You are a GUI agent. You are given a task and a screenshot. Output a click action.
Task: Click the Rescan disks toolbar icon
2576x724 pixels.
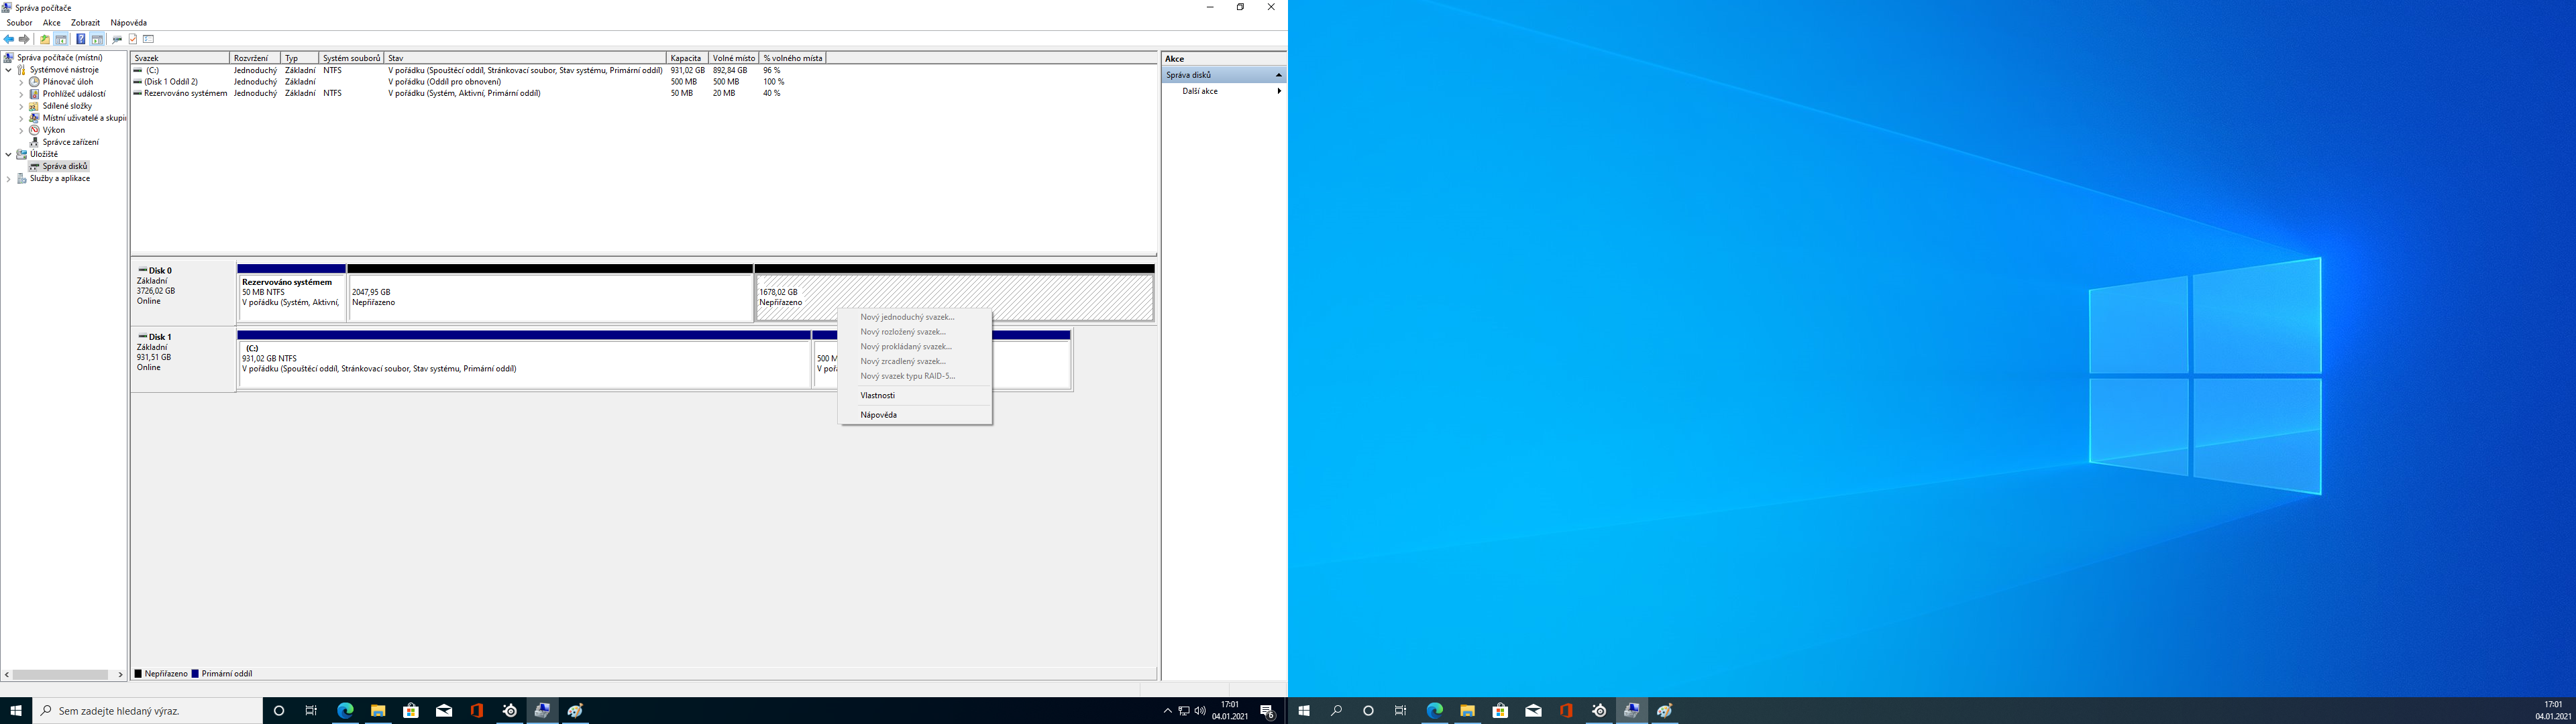pyautogui.click(x=117, y=39)
